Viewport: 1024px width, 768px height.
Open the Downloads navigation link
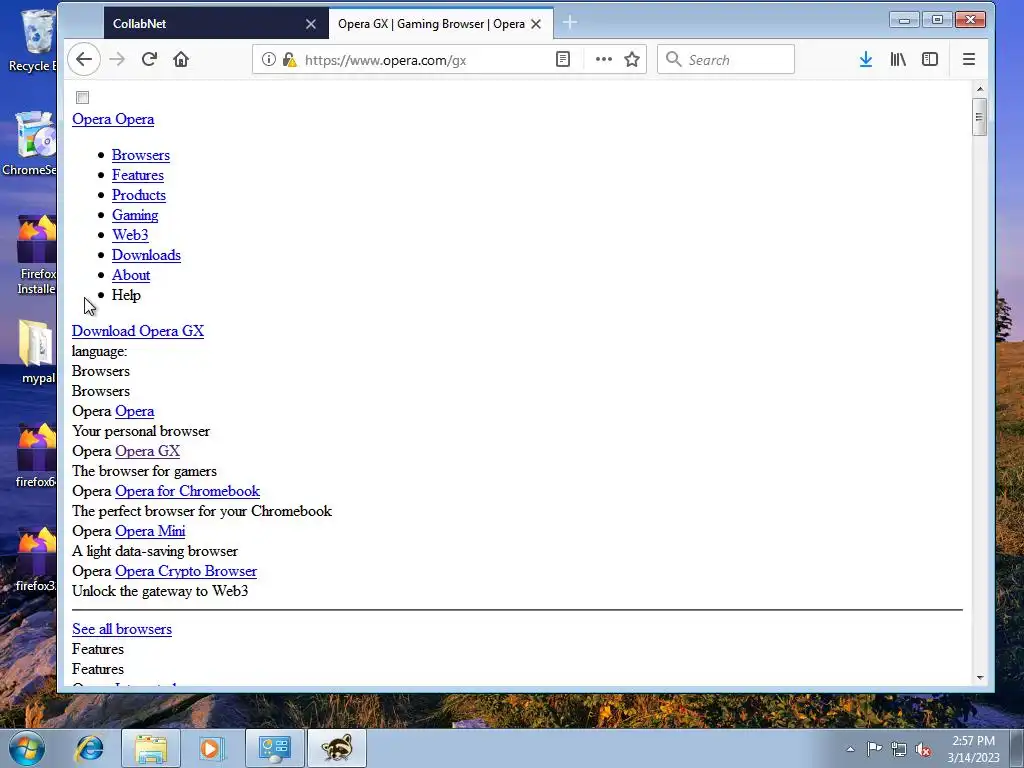pos(146,255)
